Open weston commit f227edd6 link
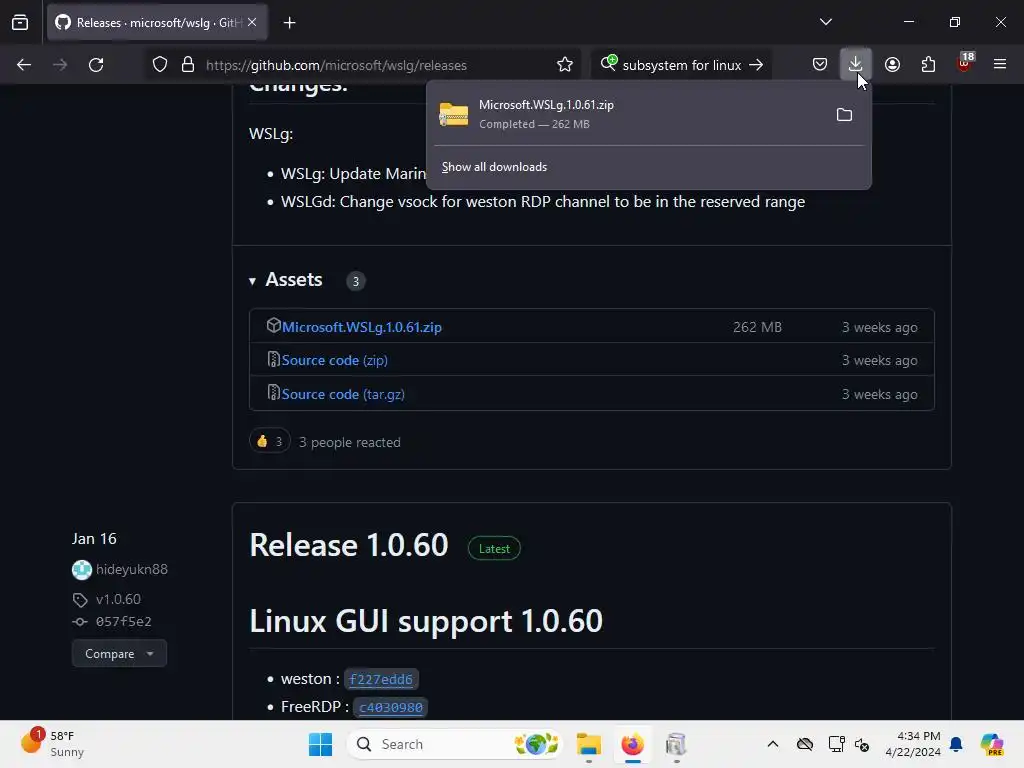This screenshot has height=768, width=1024. coord(381,679)
